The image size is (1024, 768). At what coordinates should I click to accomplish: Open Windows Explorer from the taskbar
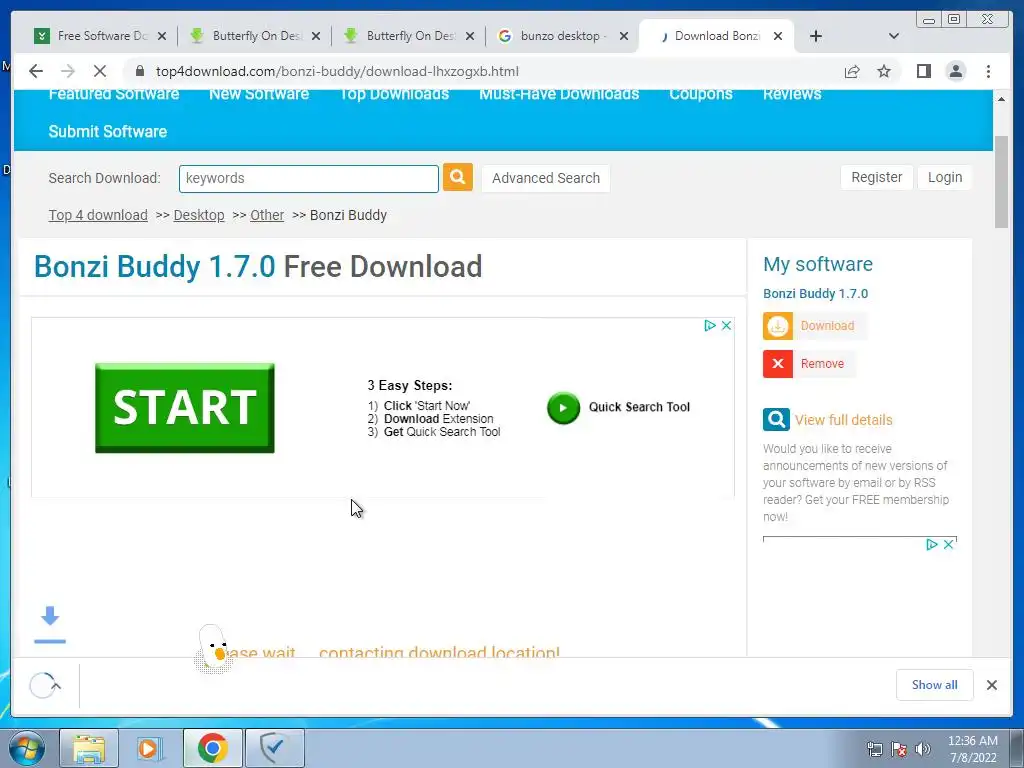89,748
